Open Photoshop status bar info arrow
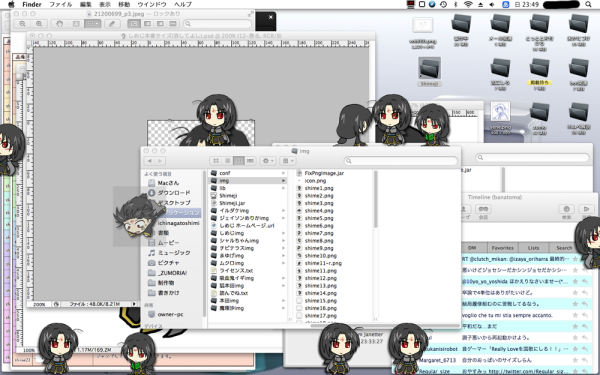The image size is (600, 375). (134, 304)
